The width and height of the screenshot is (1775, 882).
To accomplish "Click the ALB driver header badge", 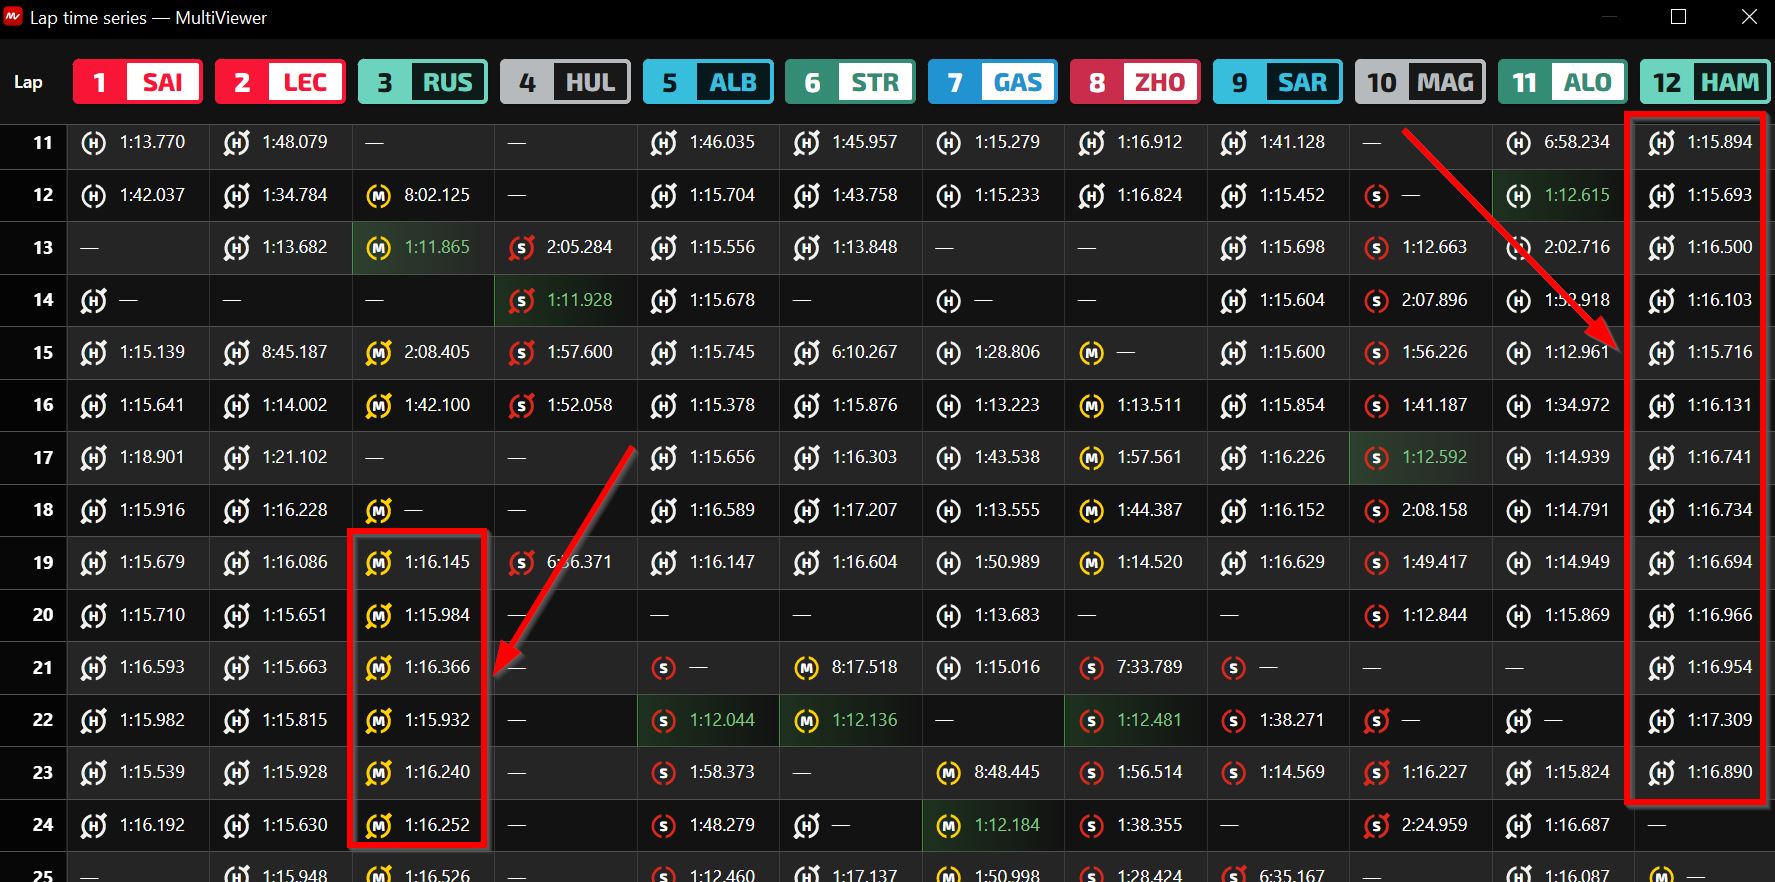I will 708,82.
